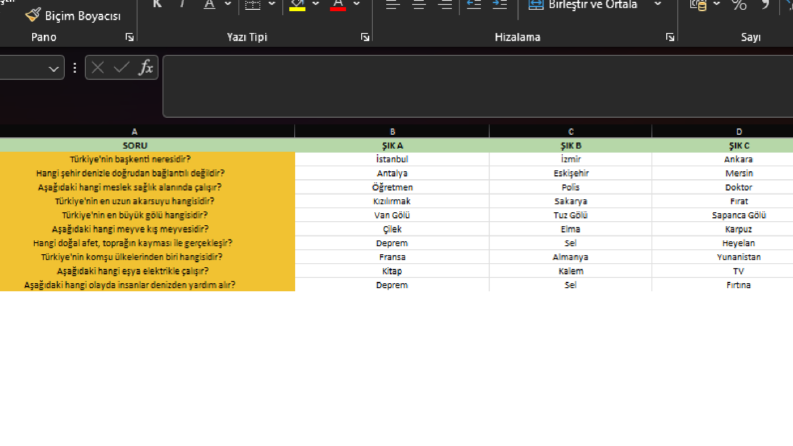Center text horizontally

tap(419, 5)
